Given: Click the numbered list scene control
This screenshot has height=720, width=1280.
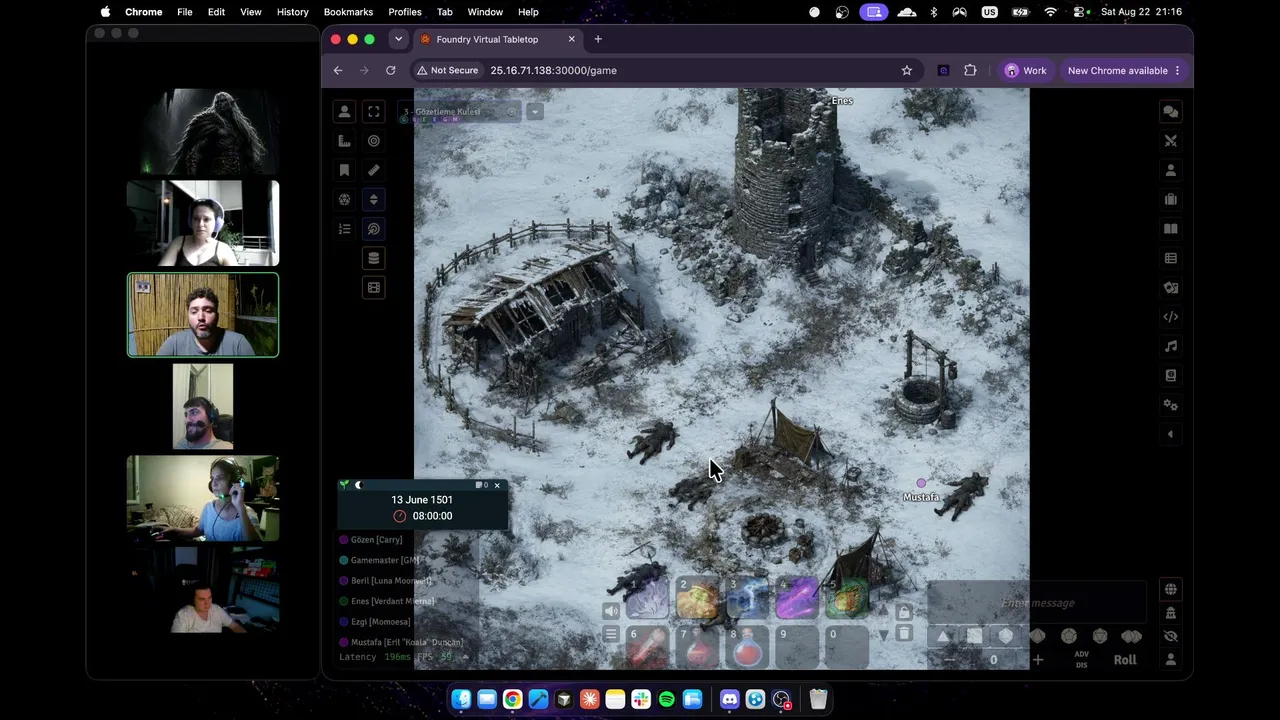Looking at the screenshot, I should pos(344,229).
